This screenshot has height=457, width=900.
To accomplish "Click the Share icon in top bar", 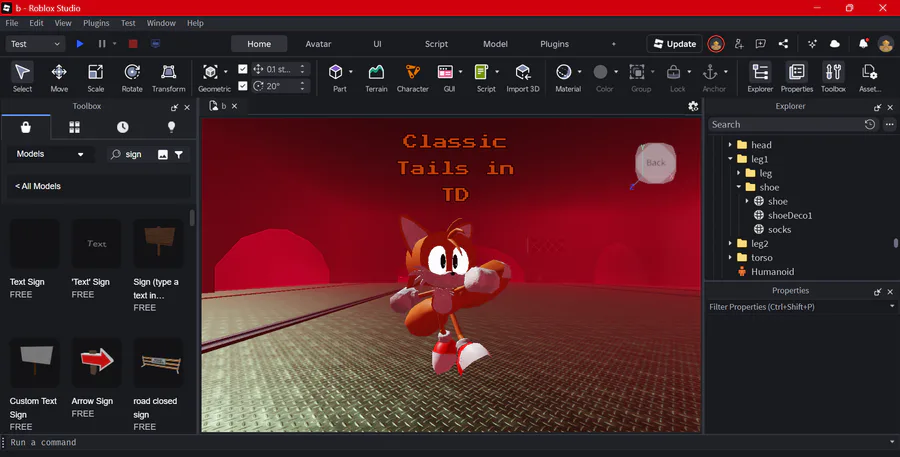I will (783, 44).
